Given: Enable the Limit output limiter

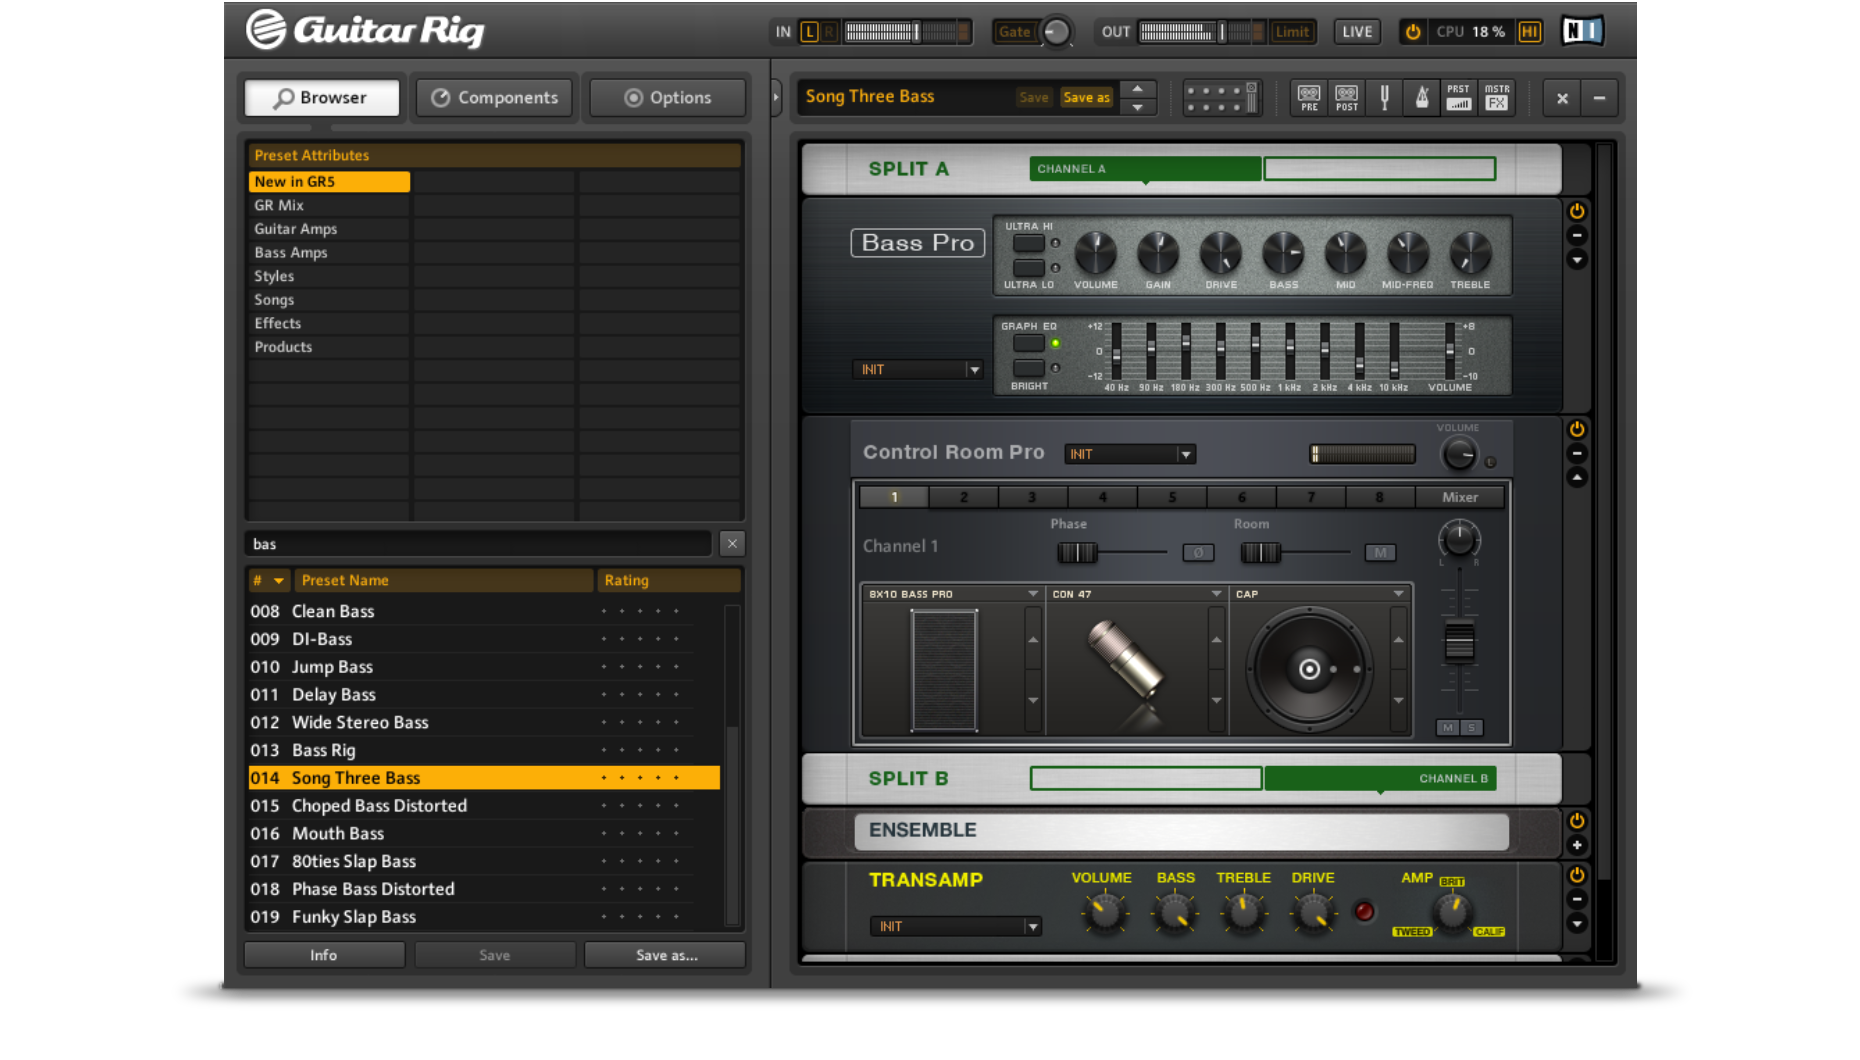Looking at the screenshot, I should (x=1292, y=32).
